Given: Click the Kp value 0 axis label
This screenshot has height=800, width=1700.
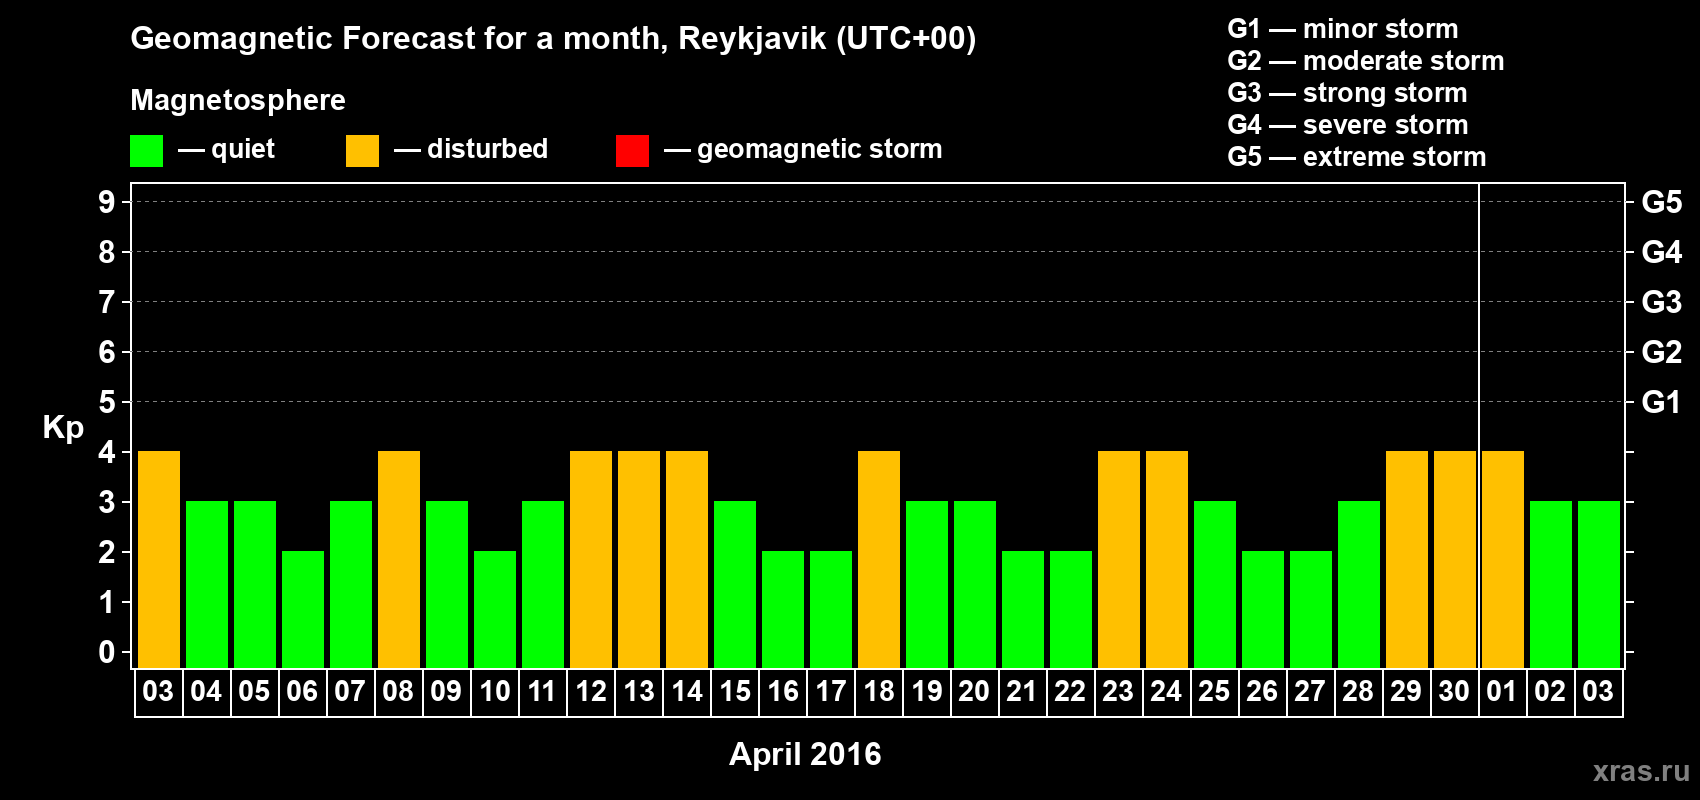Looking at the screenshot, I should coord(107,652).
